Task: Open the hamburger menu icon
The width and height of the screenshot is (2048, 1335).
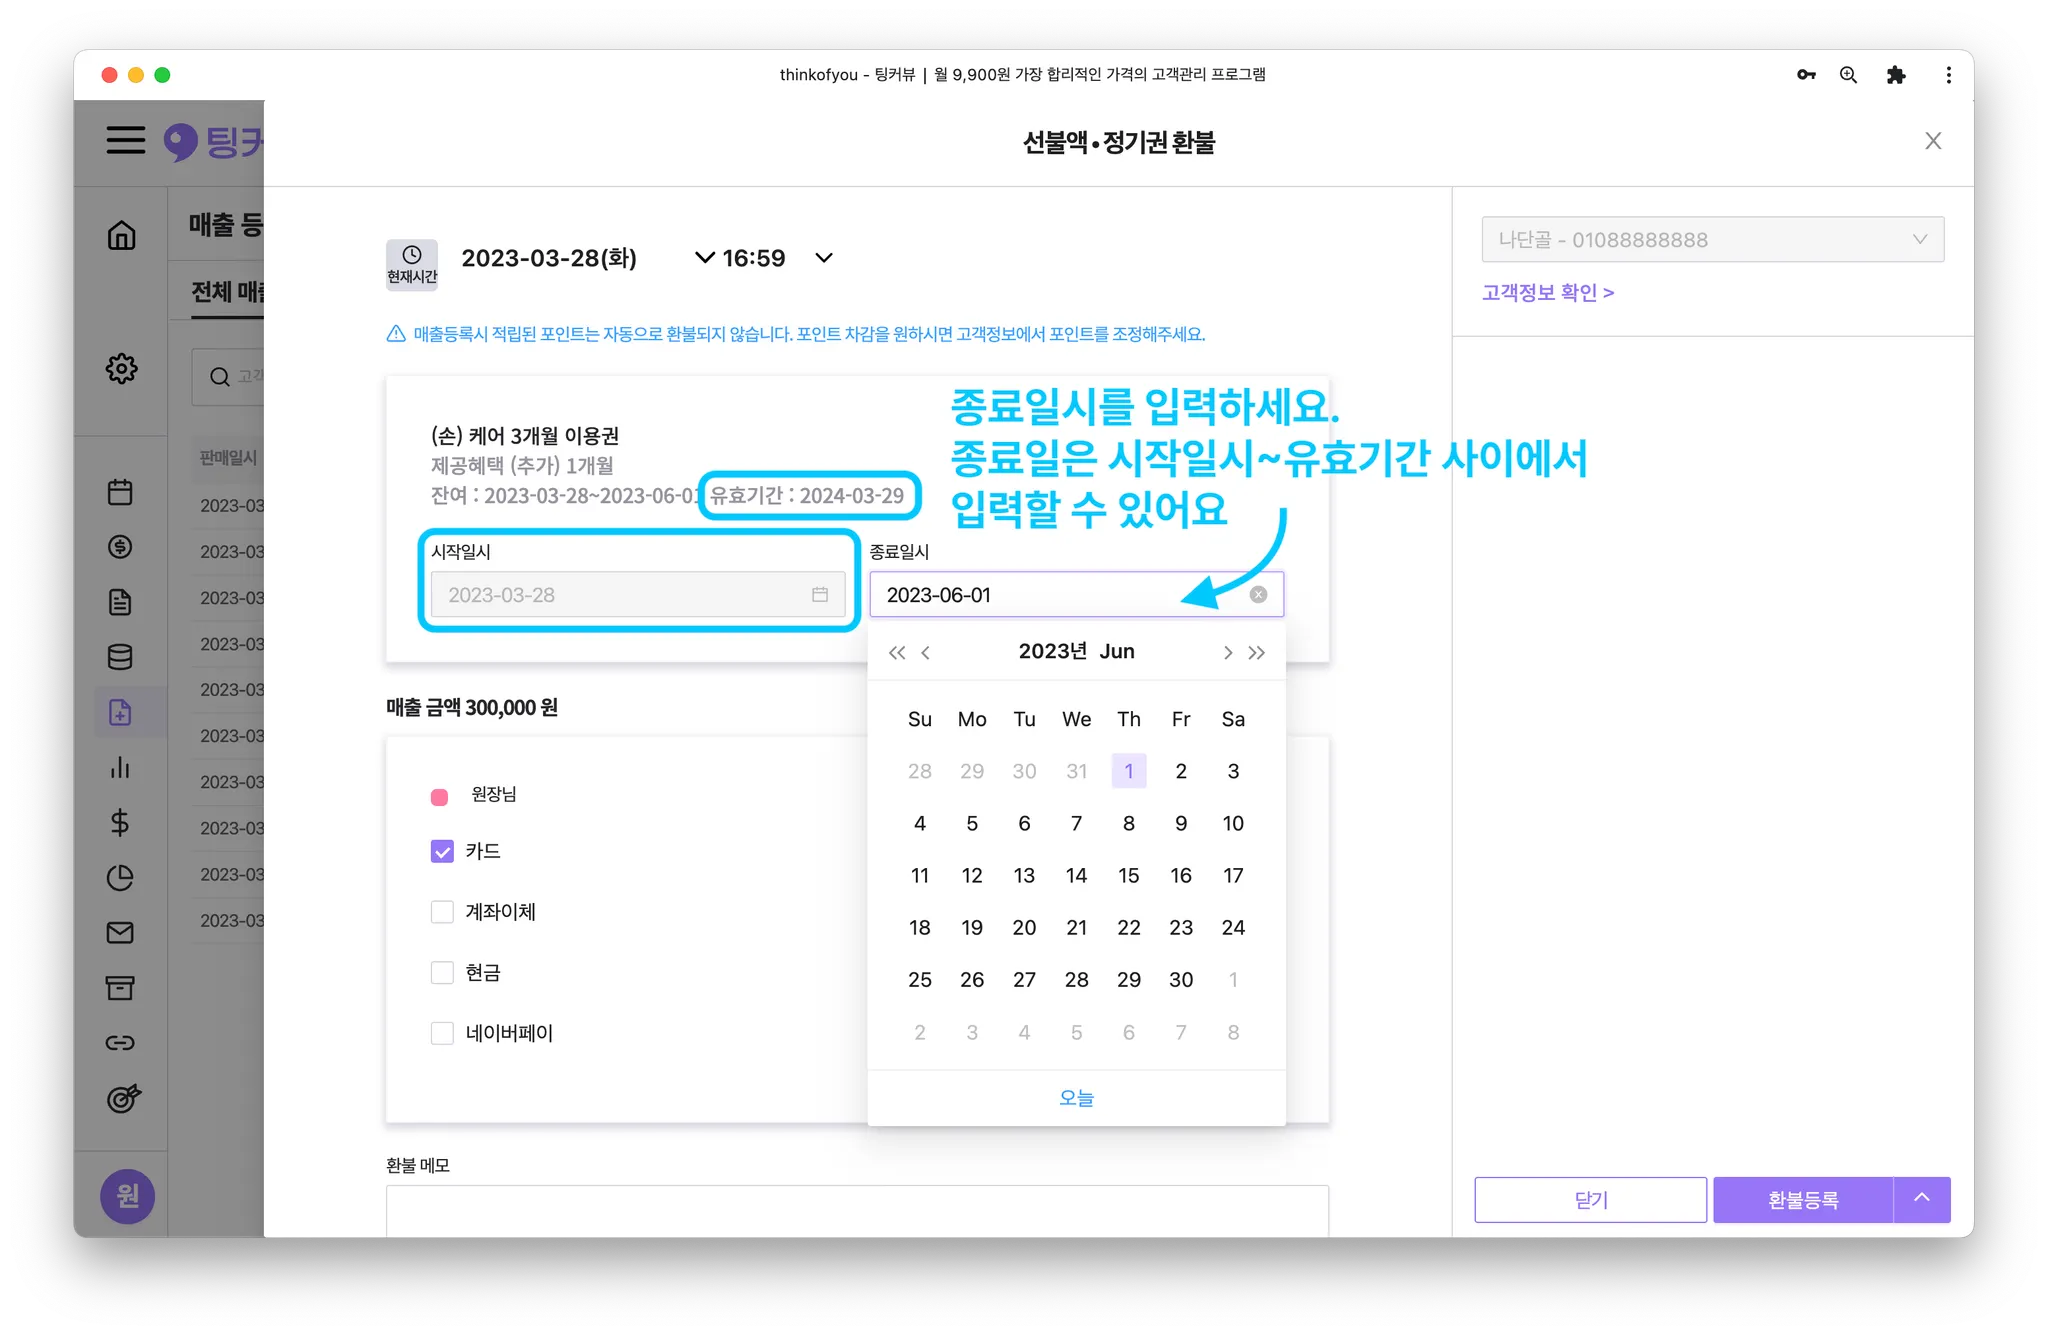Action: [x=126, y=140]
